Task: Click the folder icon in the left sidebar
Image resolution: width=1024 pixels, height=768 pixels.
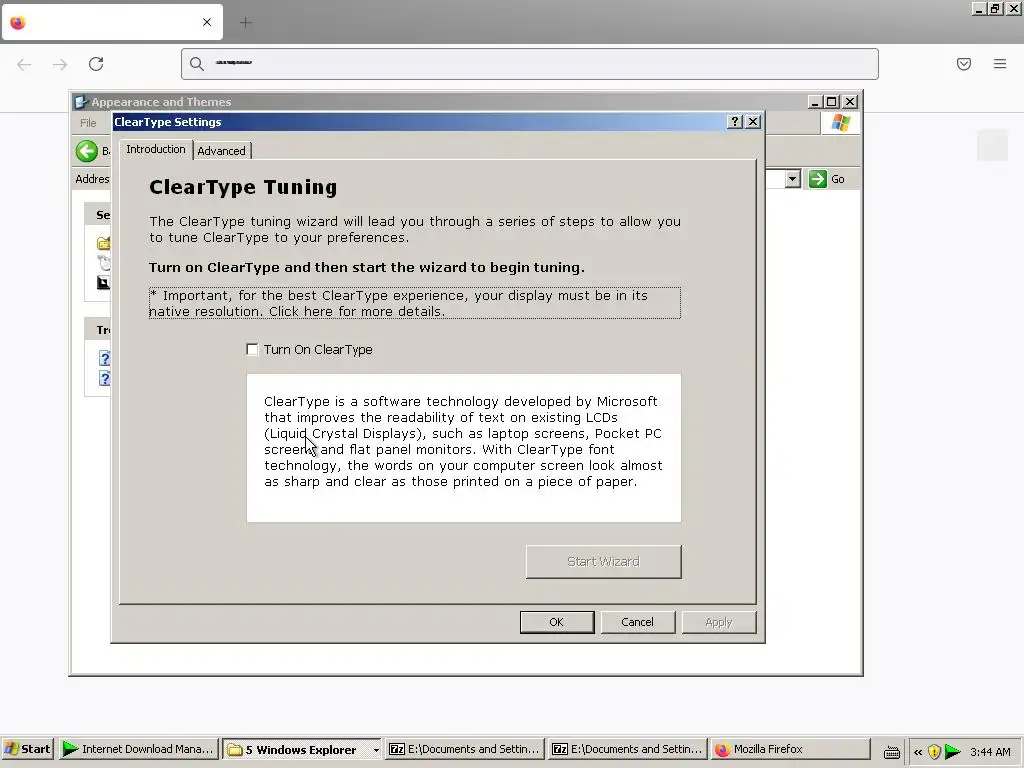Action: coord(103,244)
